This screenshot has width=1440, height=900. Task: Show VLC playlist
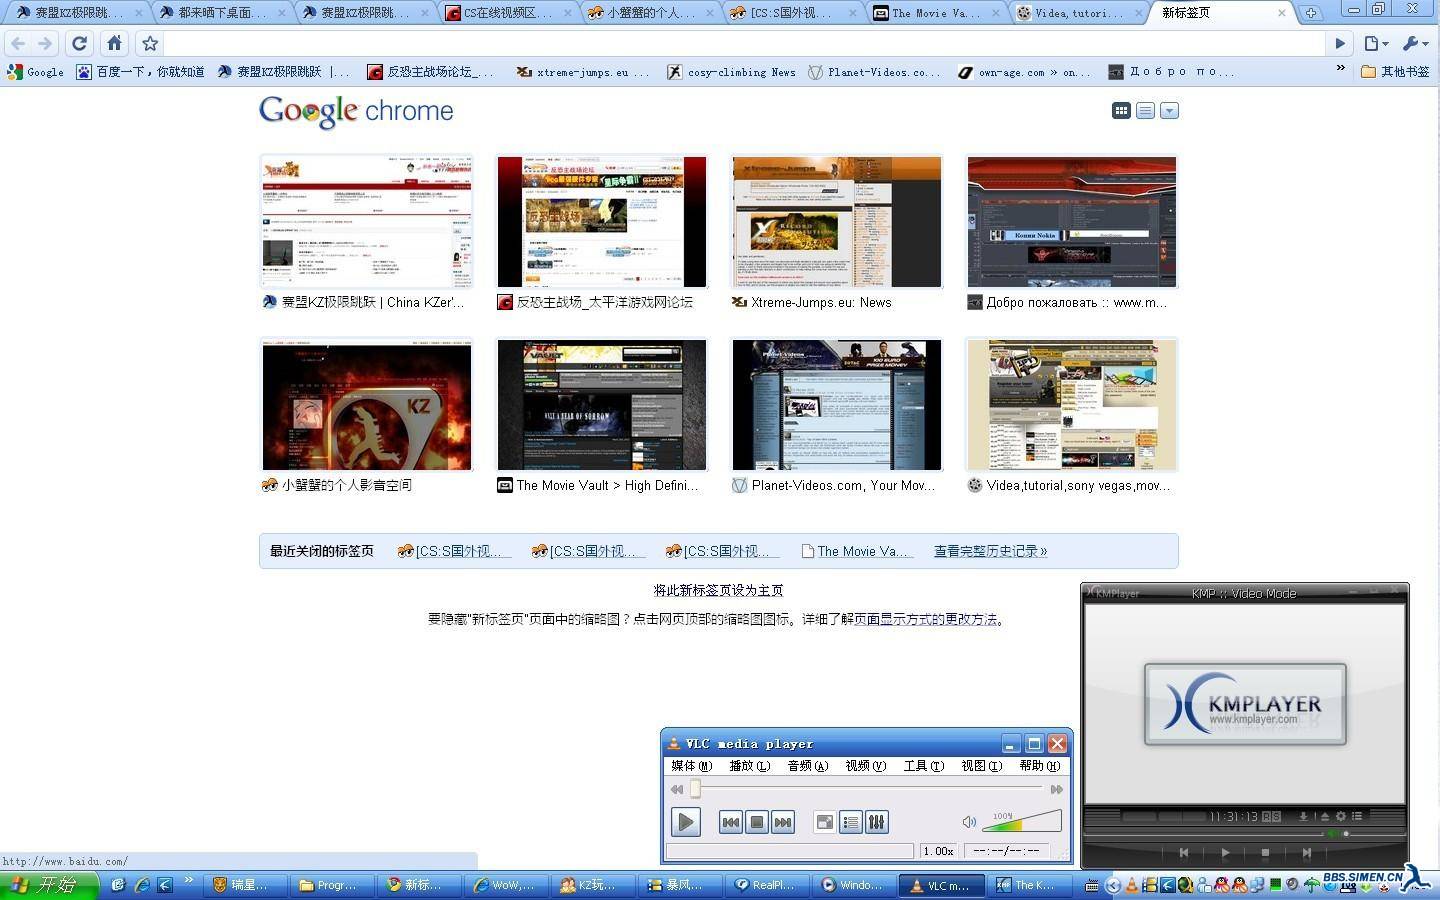tap(851, 822)
